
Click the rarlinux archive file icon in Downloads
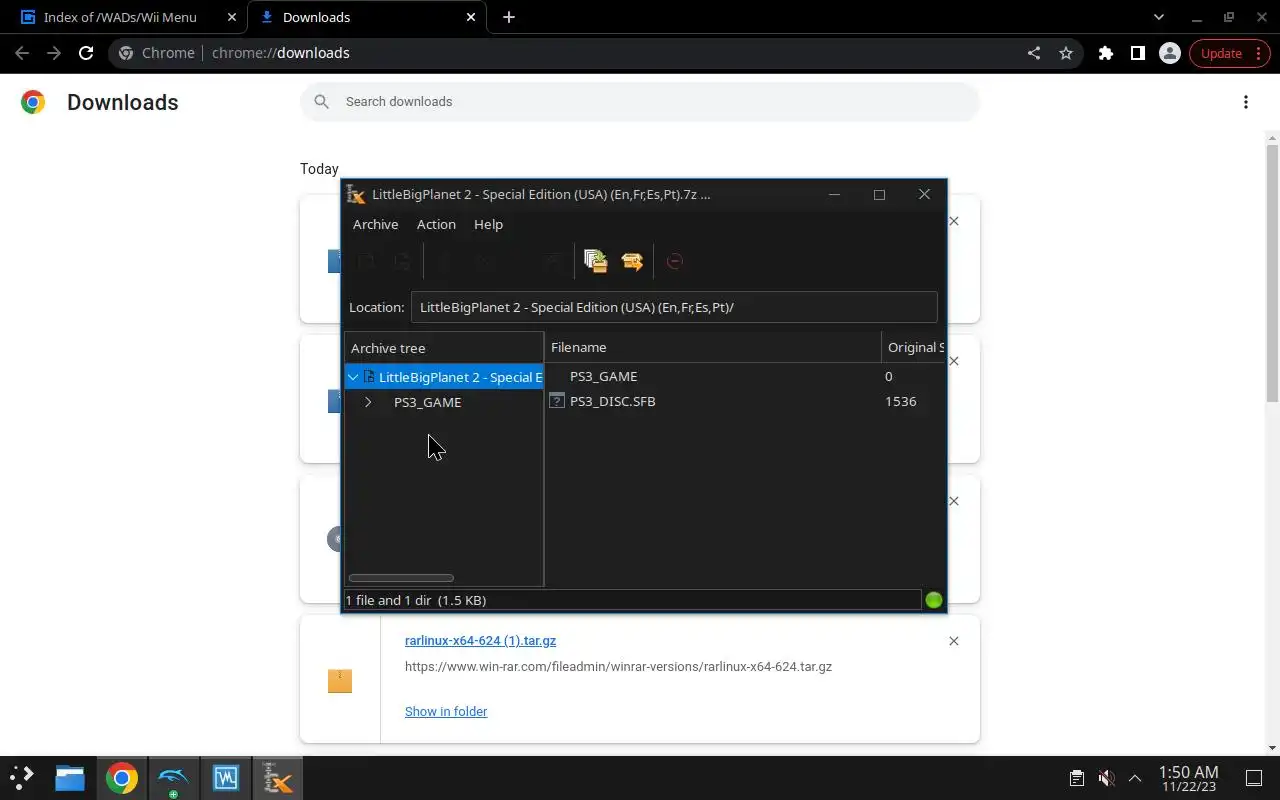pyautogui.click(x=340, y=681)
